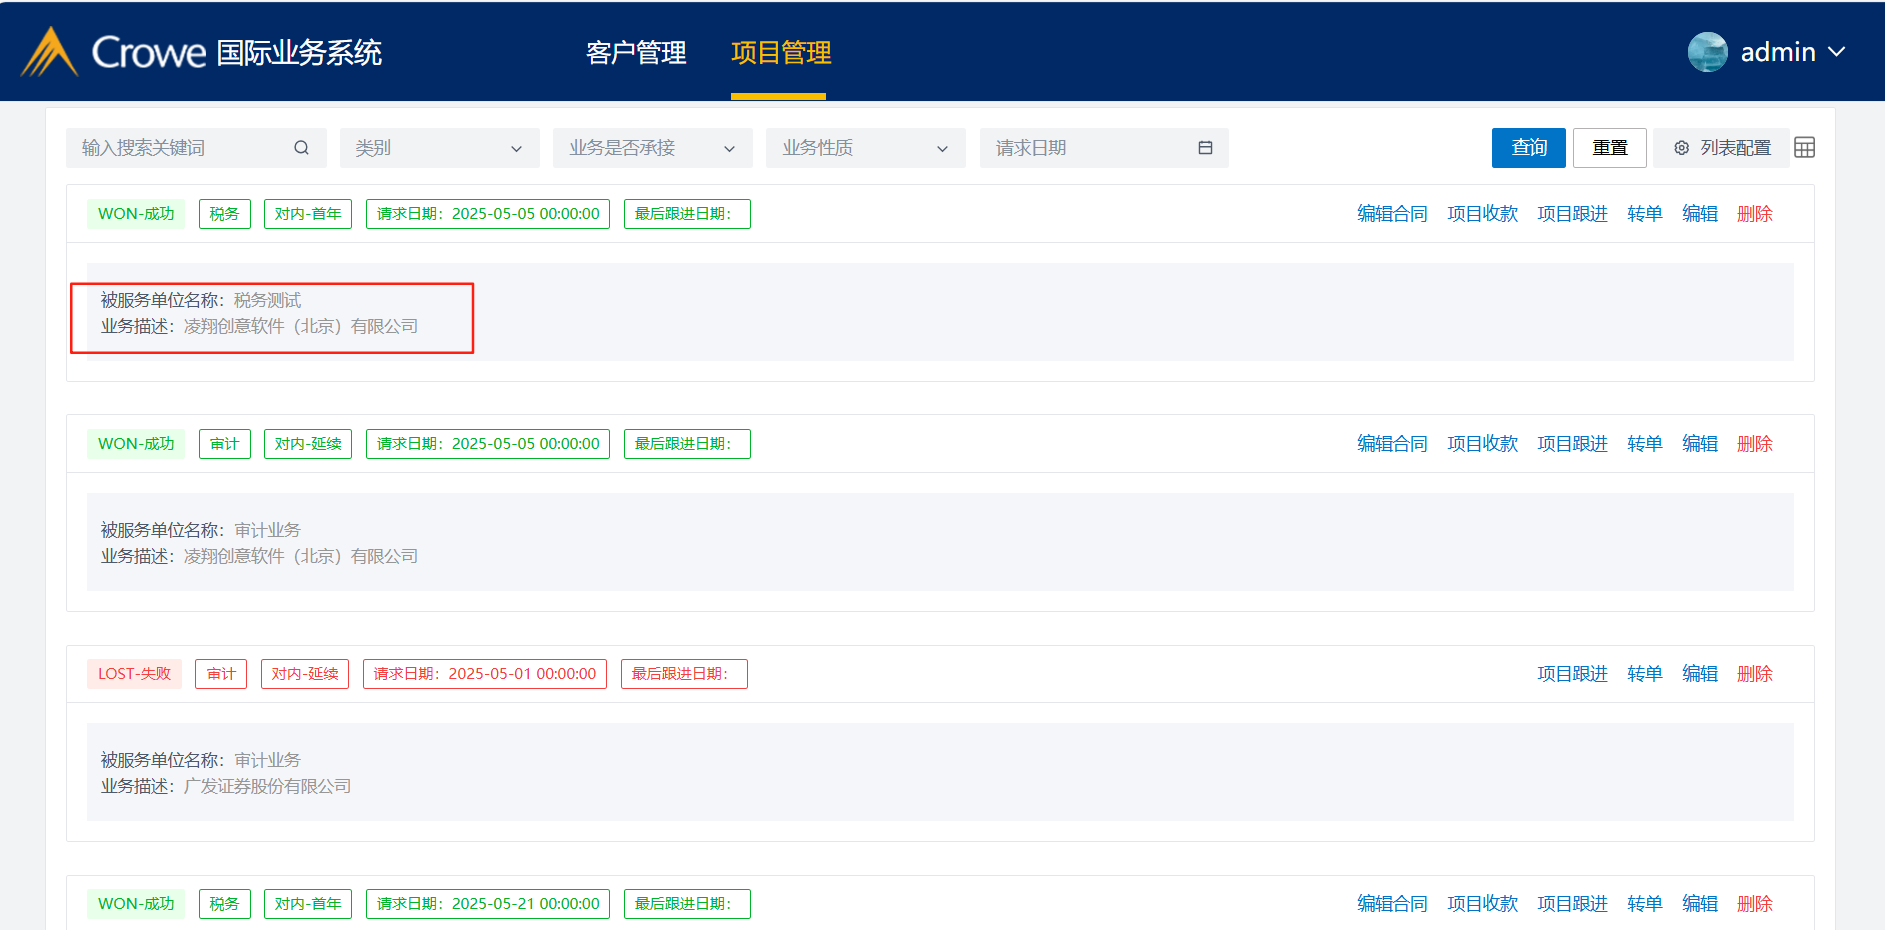This screenshot has height=930, width=1885.
Task: Open the 类别 dropdown
Action: (x=440, y=148)
